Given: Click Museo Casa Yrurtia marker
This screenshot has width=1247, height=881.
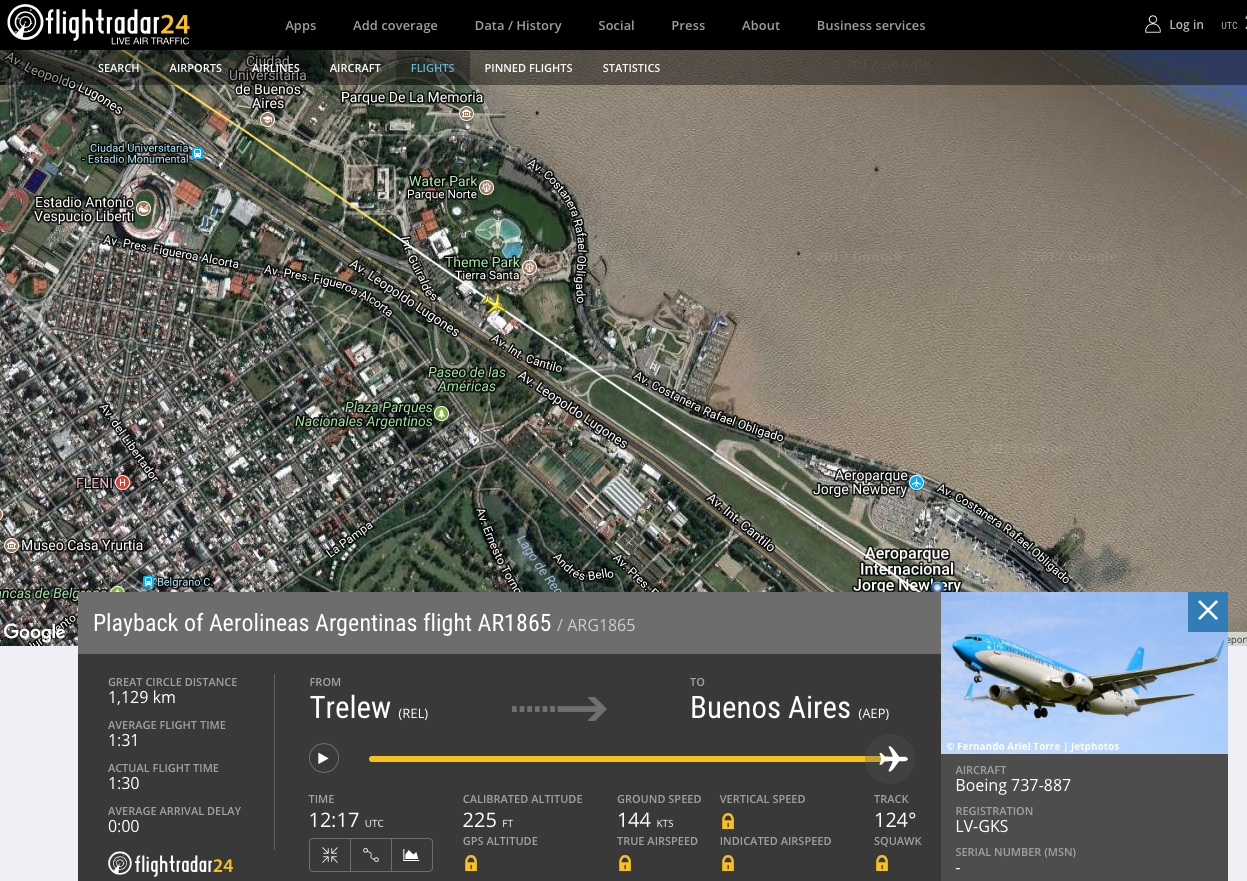Looking at the screenshot, I should point(11,545).
